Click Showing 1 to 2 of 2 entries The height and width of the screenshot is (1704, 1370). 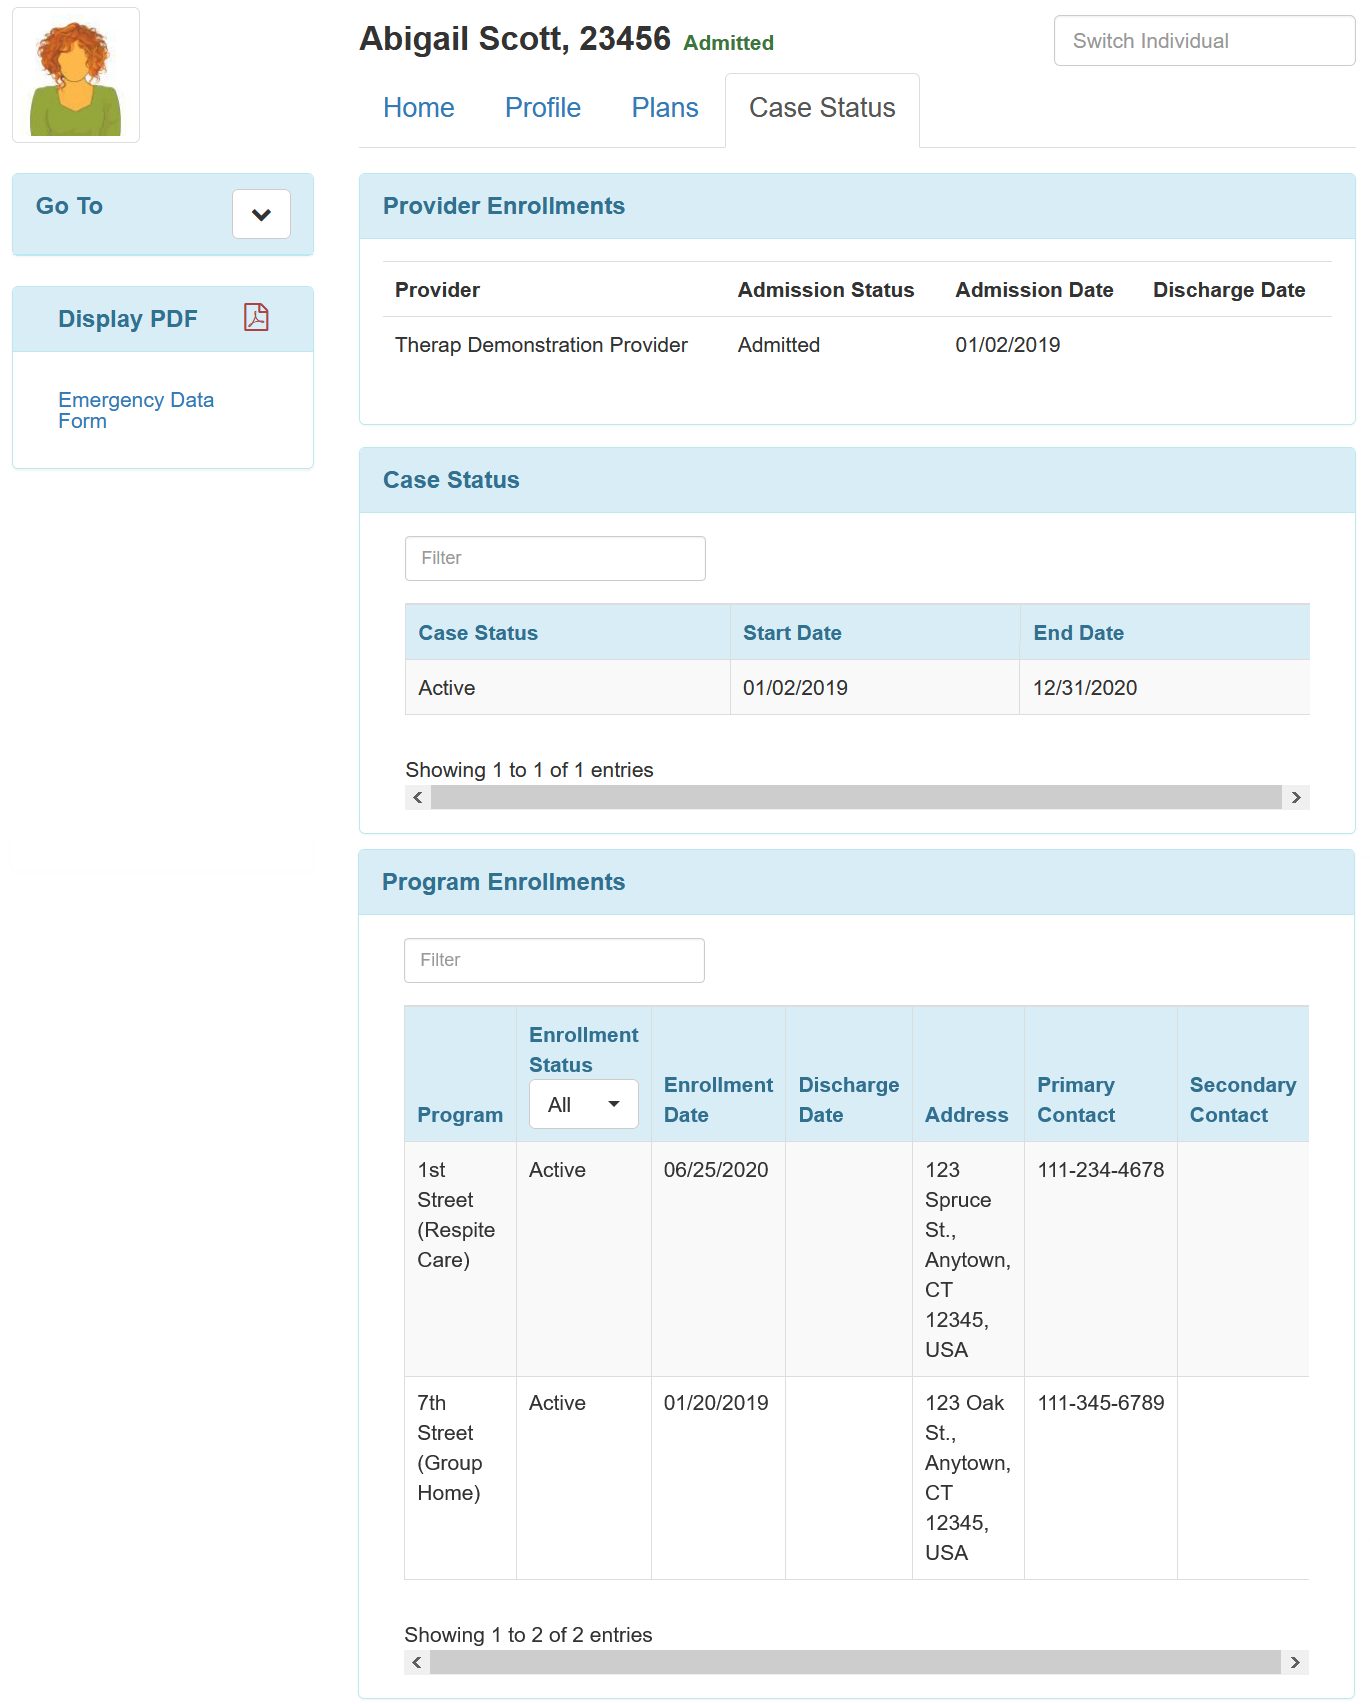click(x=528, y=1635)
